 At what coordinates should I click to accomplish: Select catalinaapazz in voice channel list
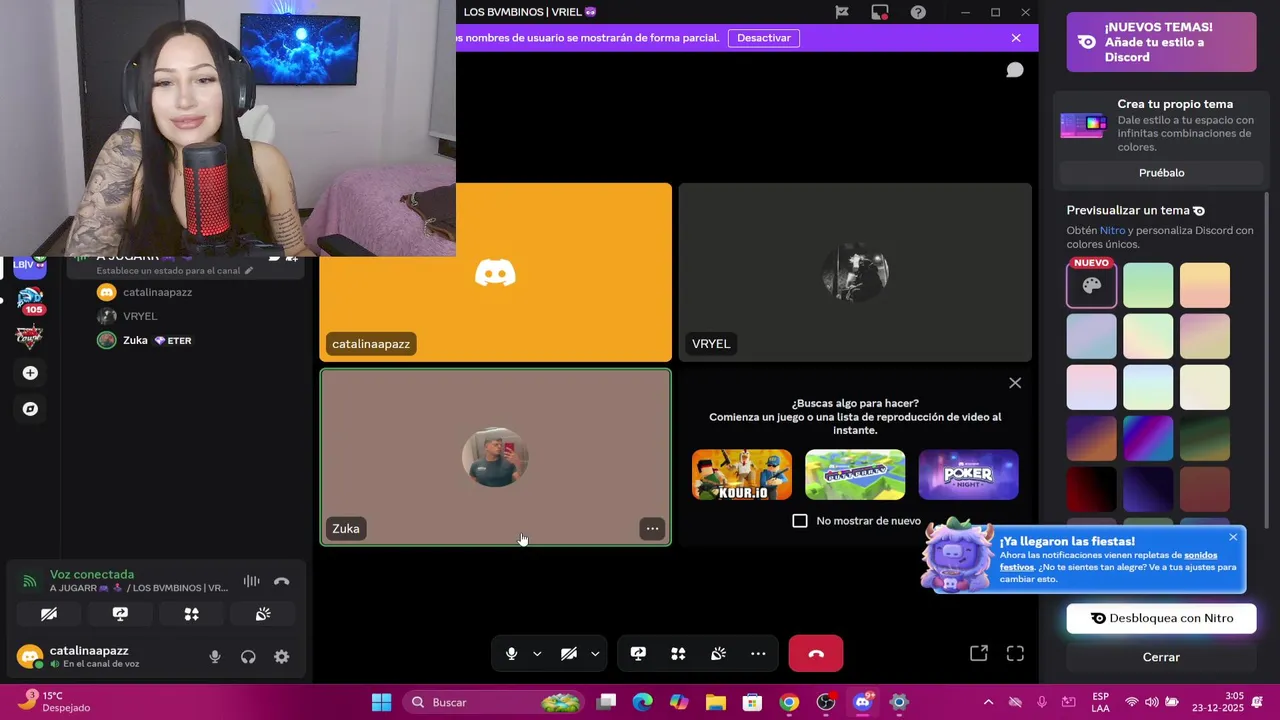pyautogui.click(x=157, y=292)
